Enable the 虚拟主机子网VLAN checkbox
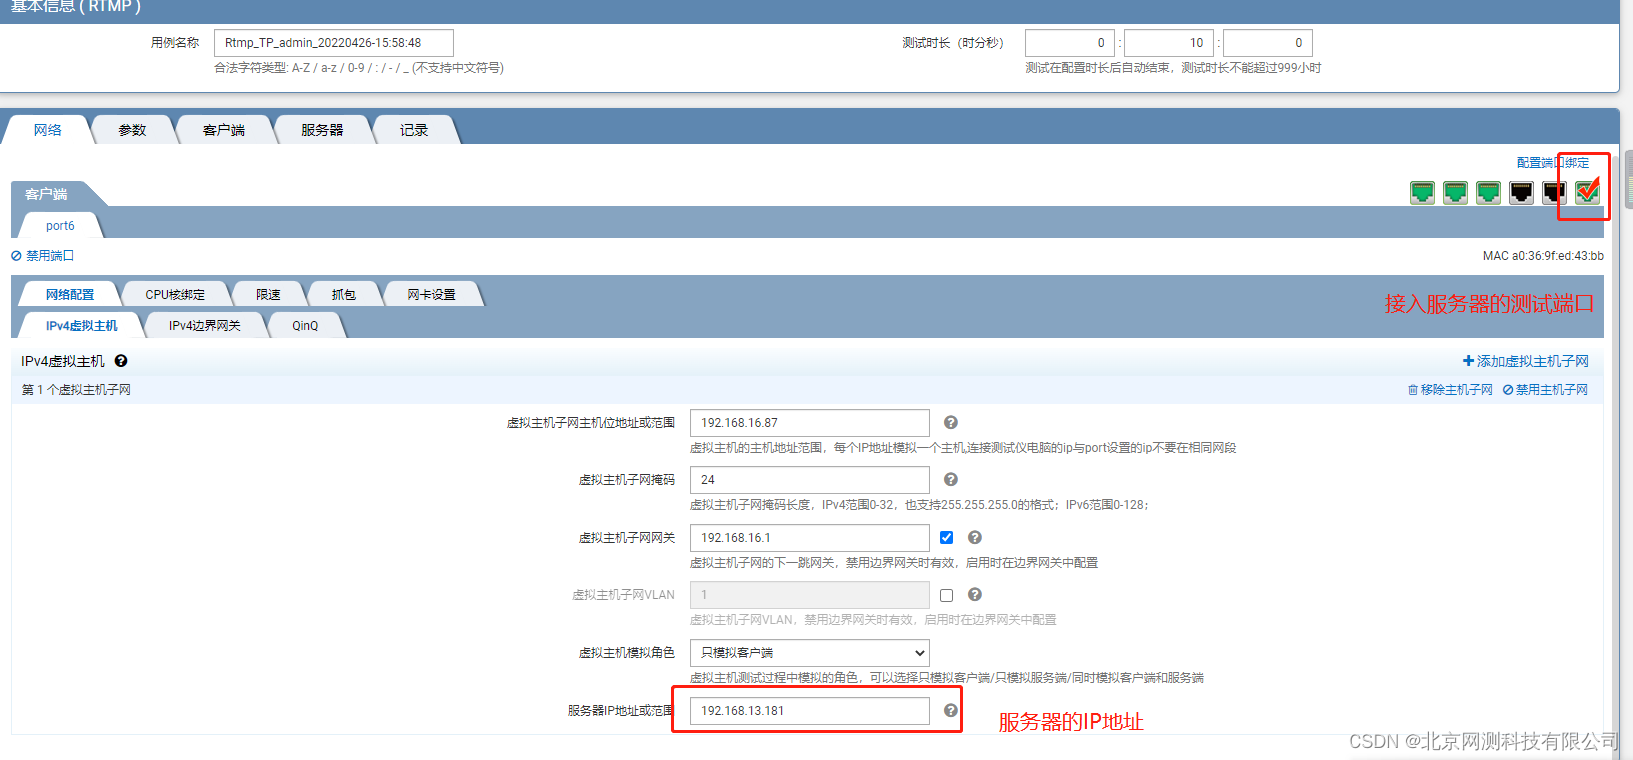 point(946,595)
